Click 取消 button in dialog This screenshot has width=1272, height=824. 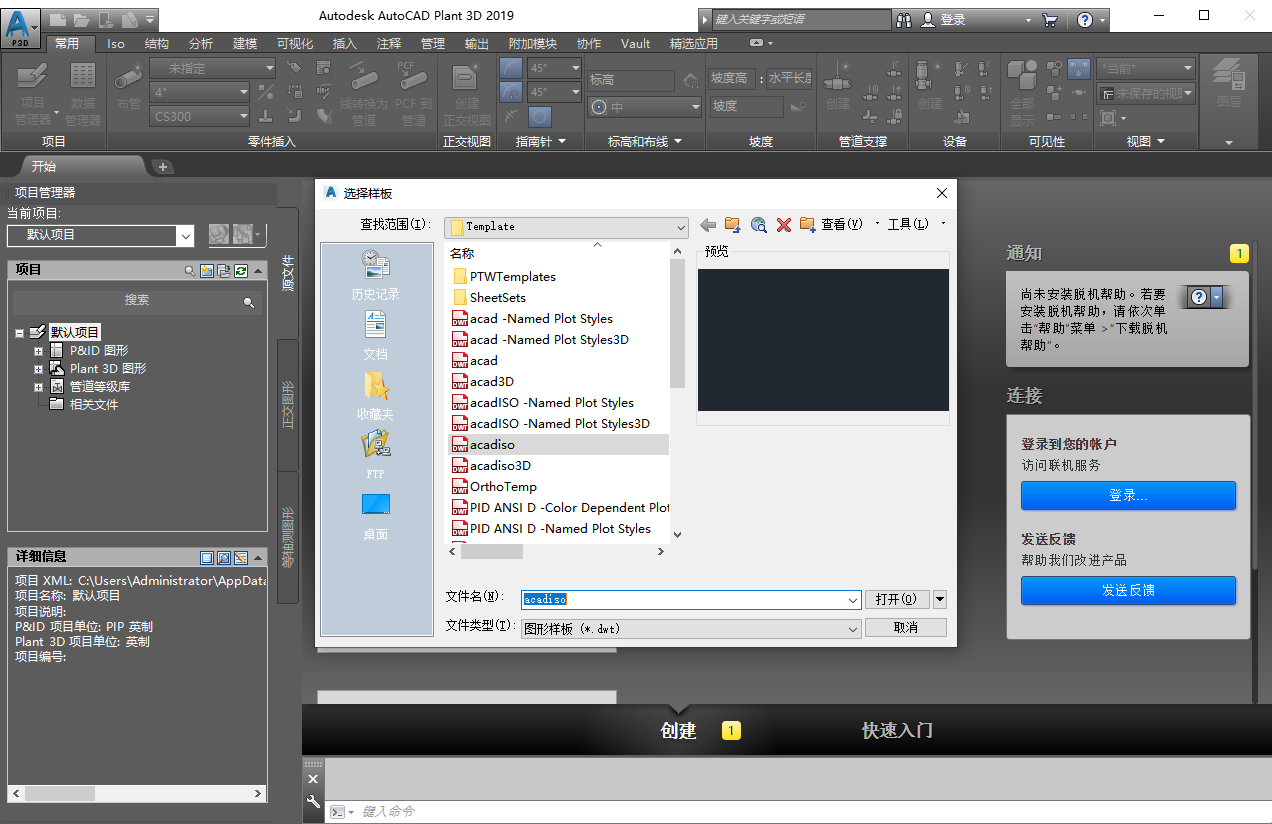pos(905,628)
